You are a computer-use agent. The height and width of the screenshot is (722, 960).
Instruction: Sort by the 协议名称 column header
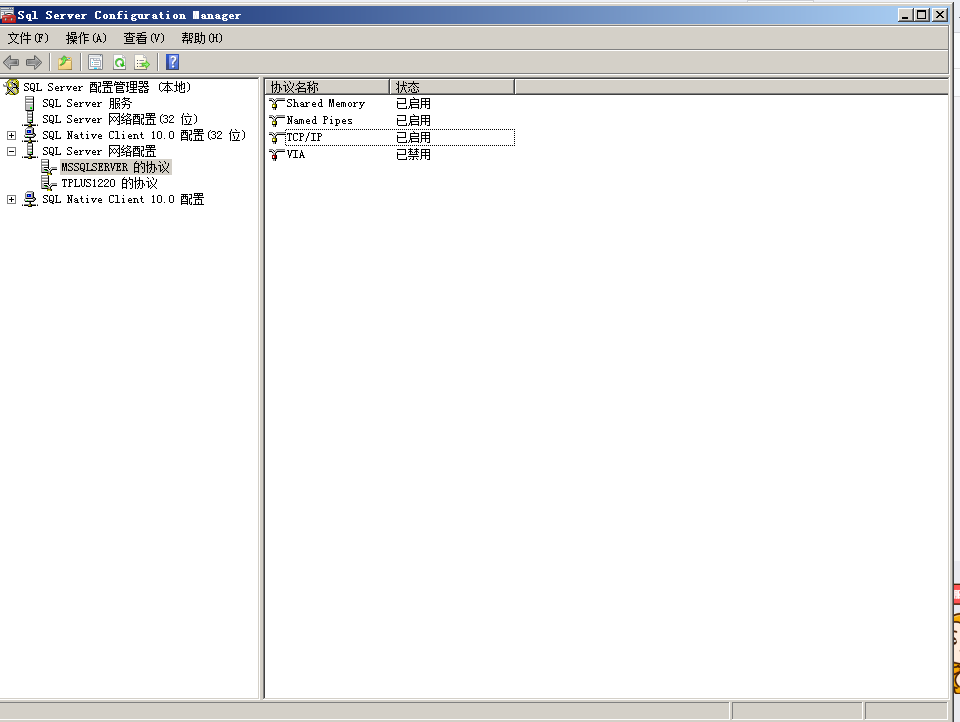(328, 87)
